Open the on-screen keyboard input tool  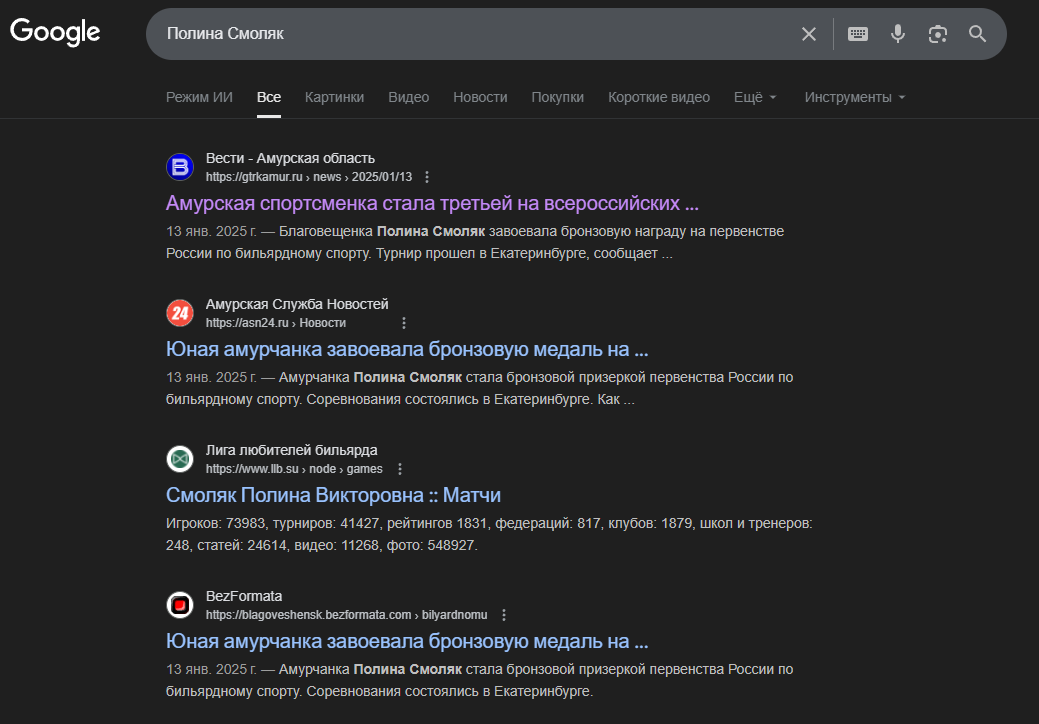tap(857, 34)
